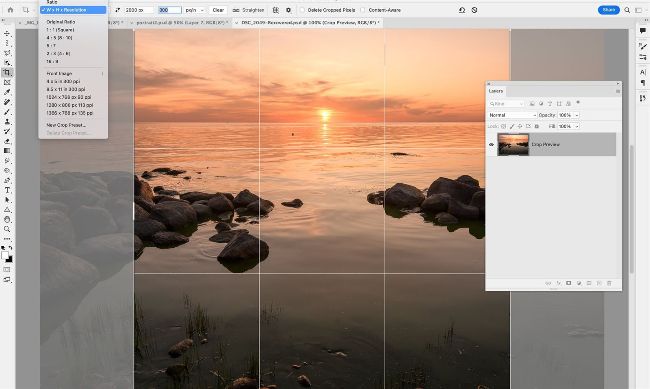
Task: Select the Rectangular Marquee tool
Action: point(7,43)
